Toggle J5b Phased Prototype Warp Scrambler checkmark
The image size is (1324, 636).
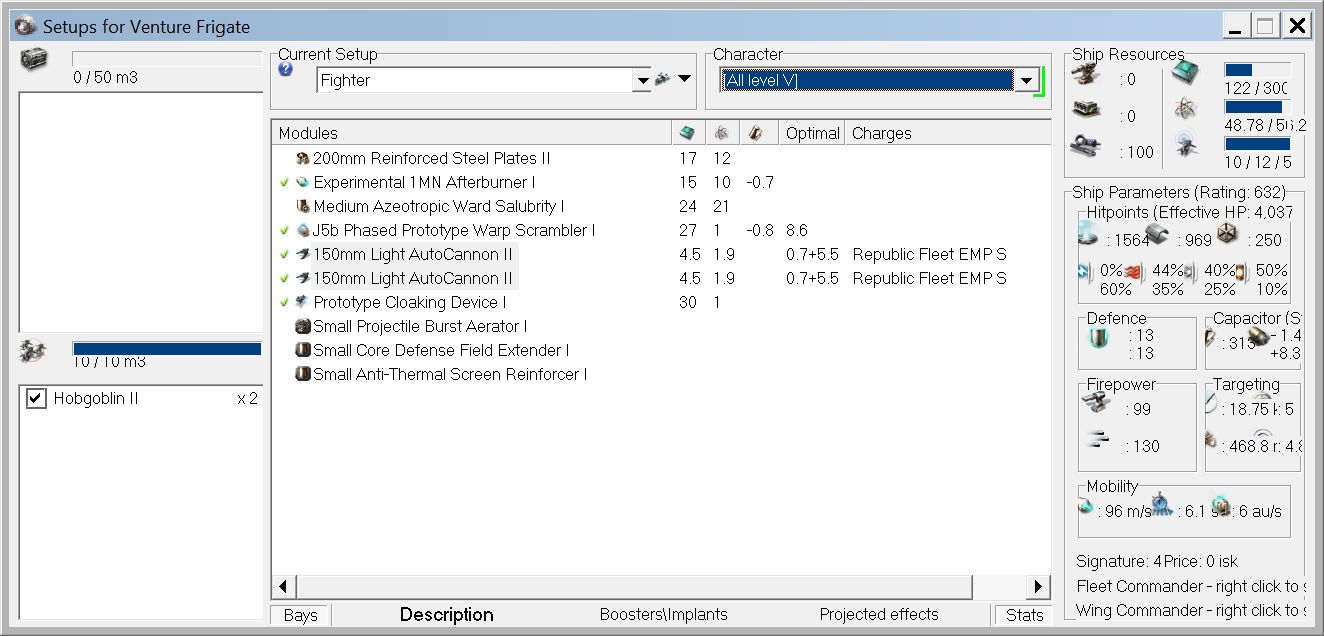[x=285, y=230]
